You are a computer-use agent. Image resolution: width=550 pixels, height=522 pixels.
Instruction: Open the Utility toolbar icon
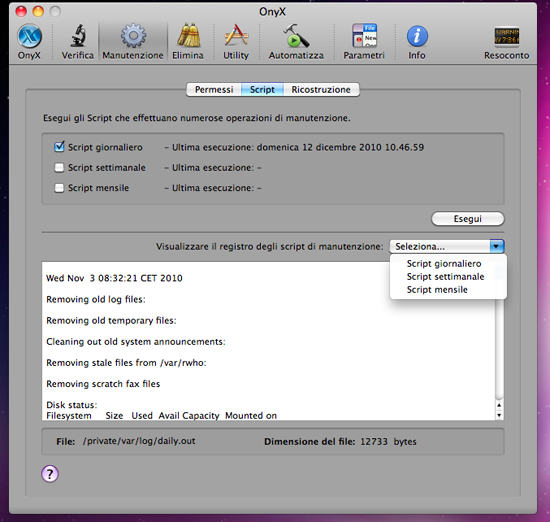[236, 35]
